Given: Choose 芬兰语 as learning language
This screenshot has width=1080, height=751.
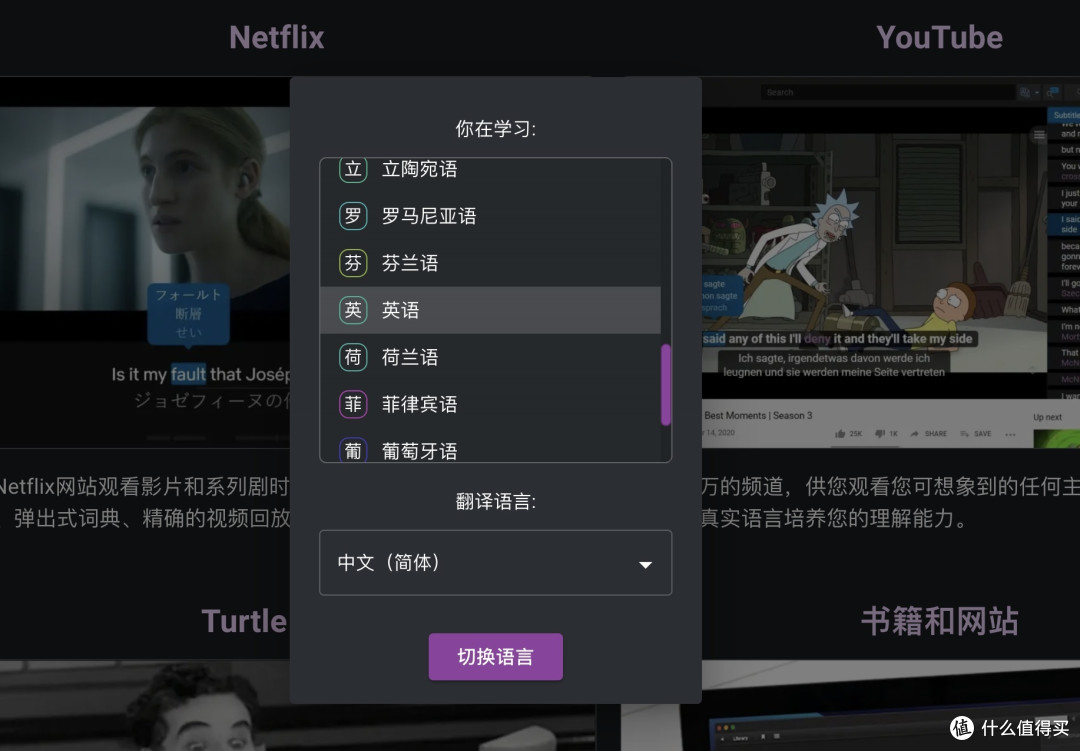Looking at the screenshot, I should pyautogui.click(x=490, y=263).
